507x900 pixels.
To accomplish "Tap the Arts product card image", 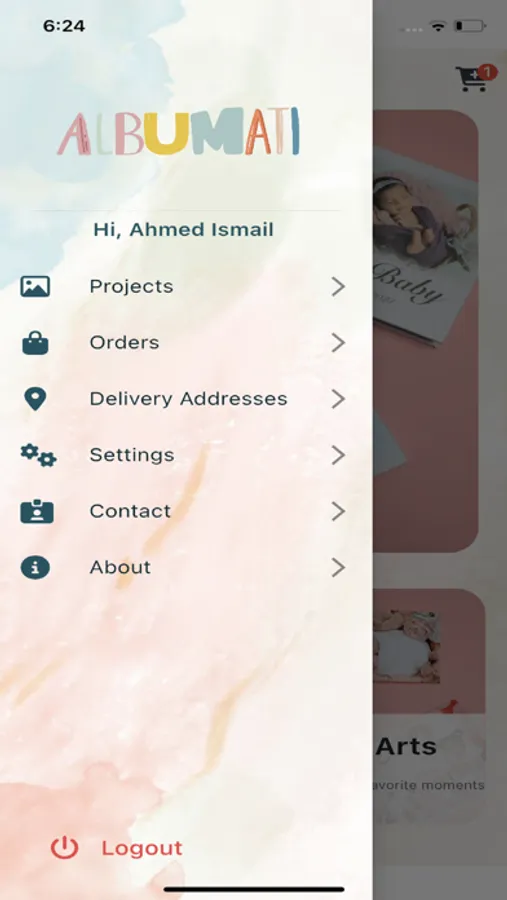I will (x=429, y=651).
